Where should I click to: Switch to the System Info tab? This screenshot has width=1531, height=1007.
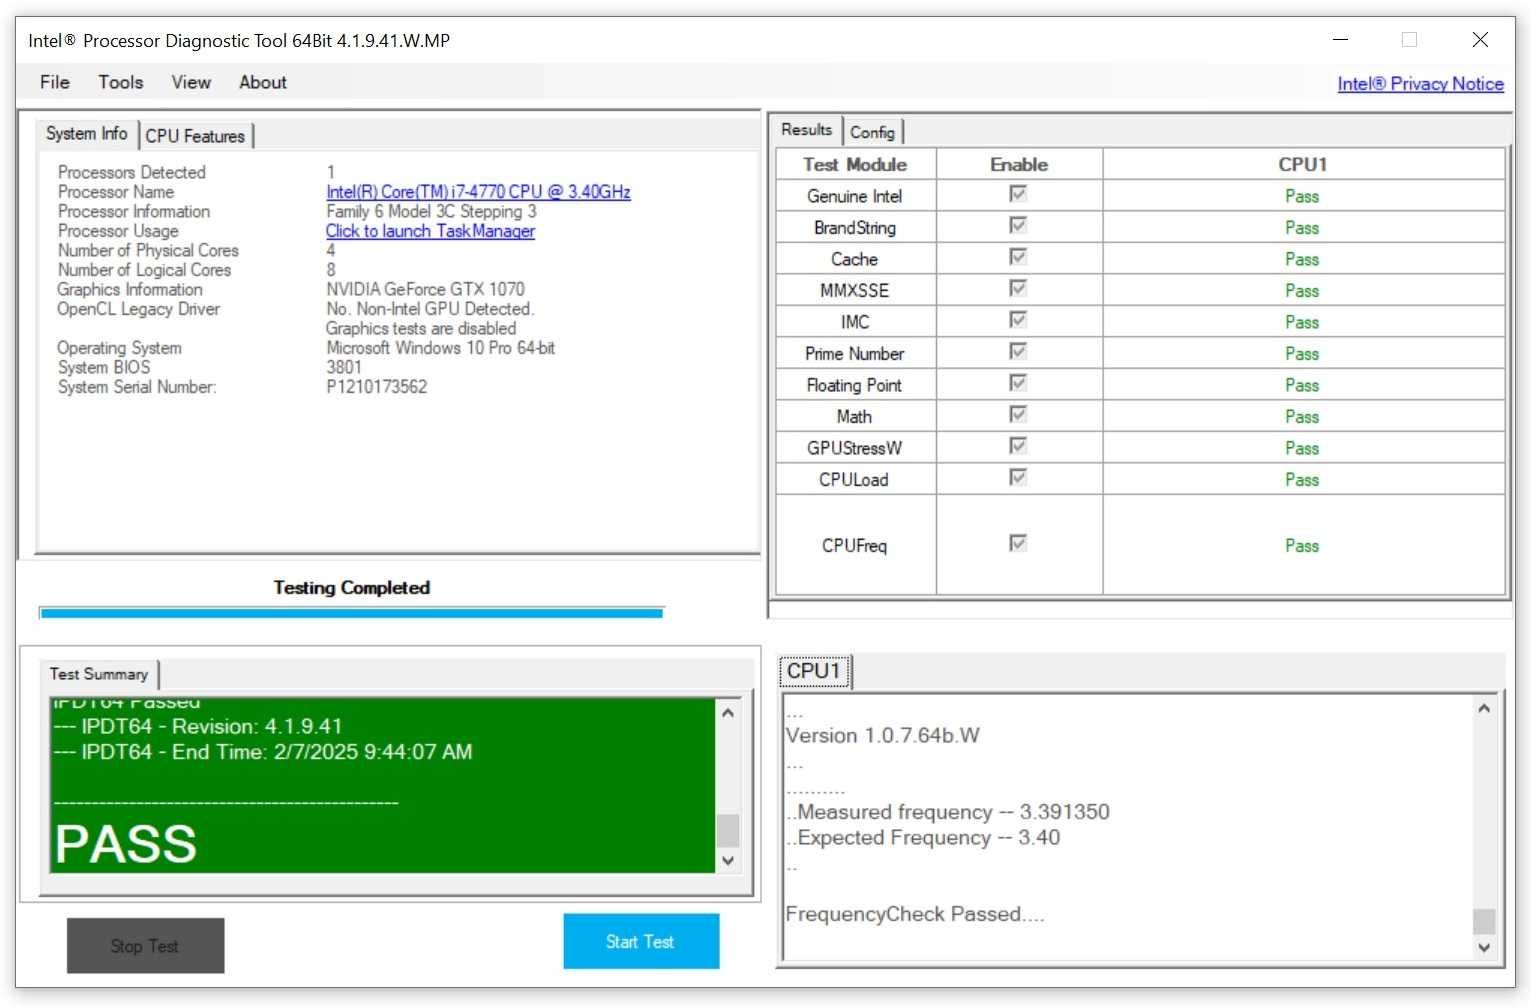[86, 134]
